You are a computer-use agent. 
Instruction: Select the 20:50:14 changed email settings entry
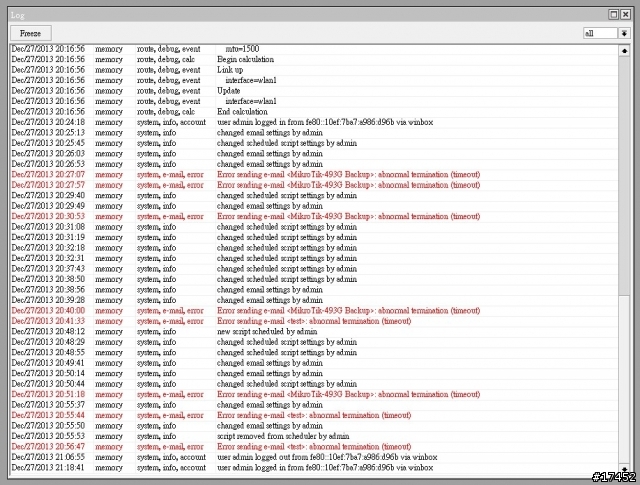pos(314,374)
